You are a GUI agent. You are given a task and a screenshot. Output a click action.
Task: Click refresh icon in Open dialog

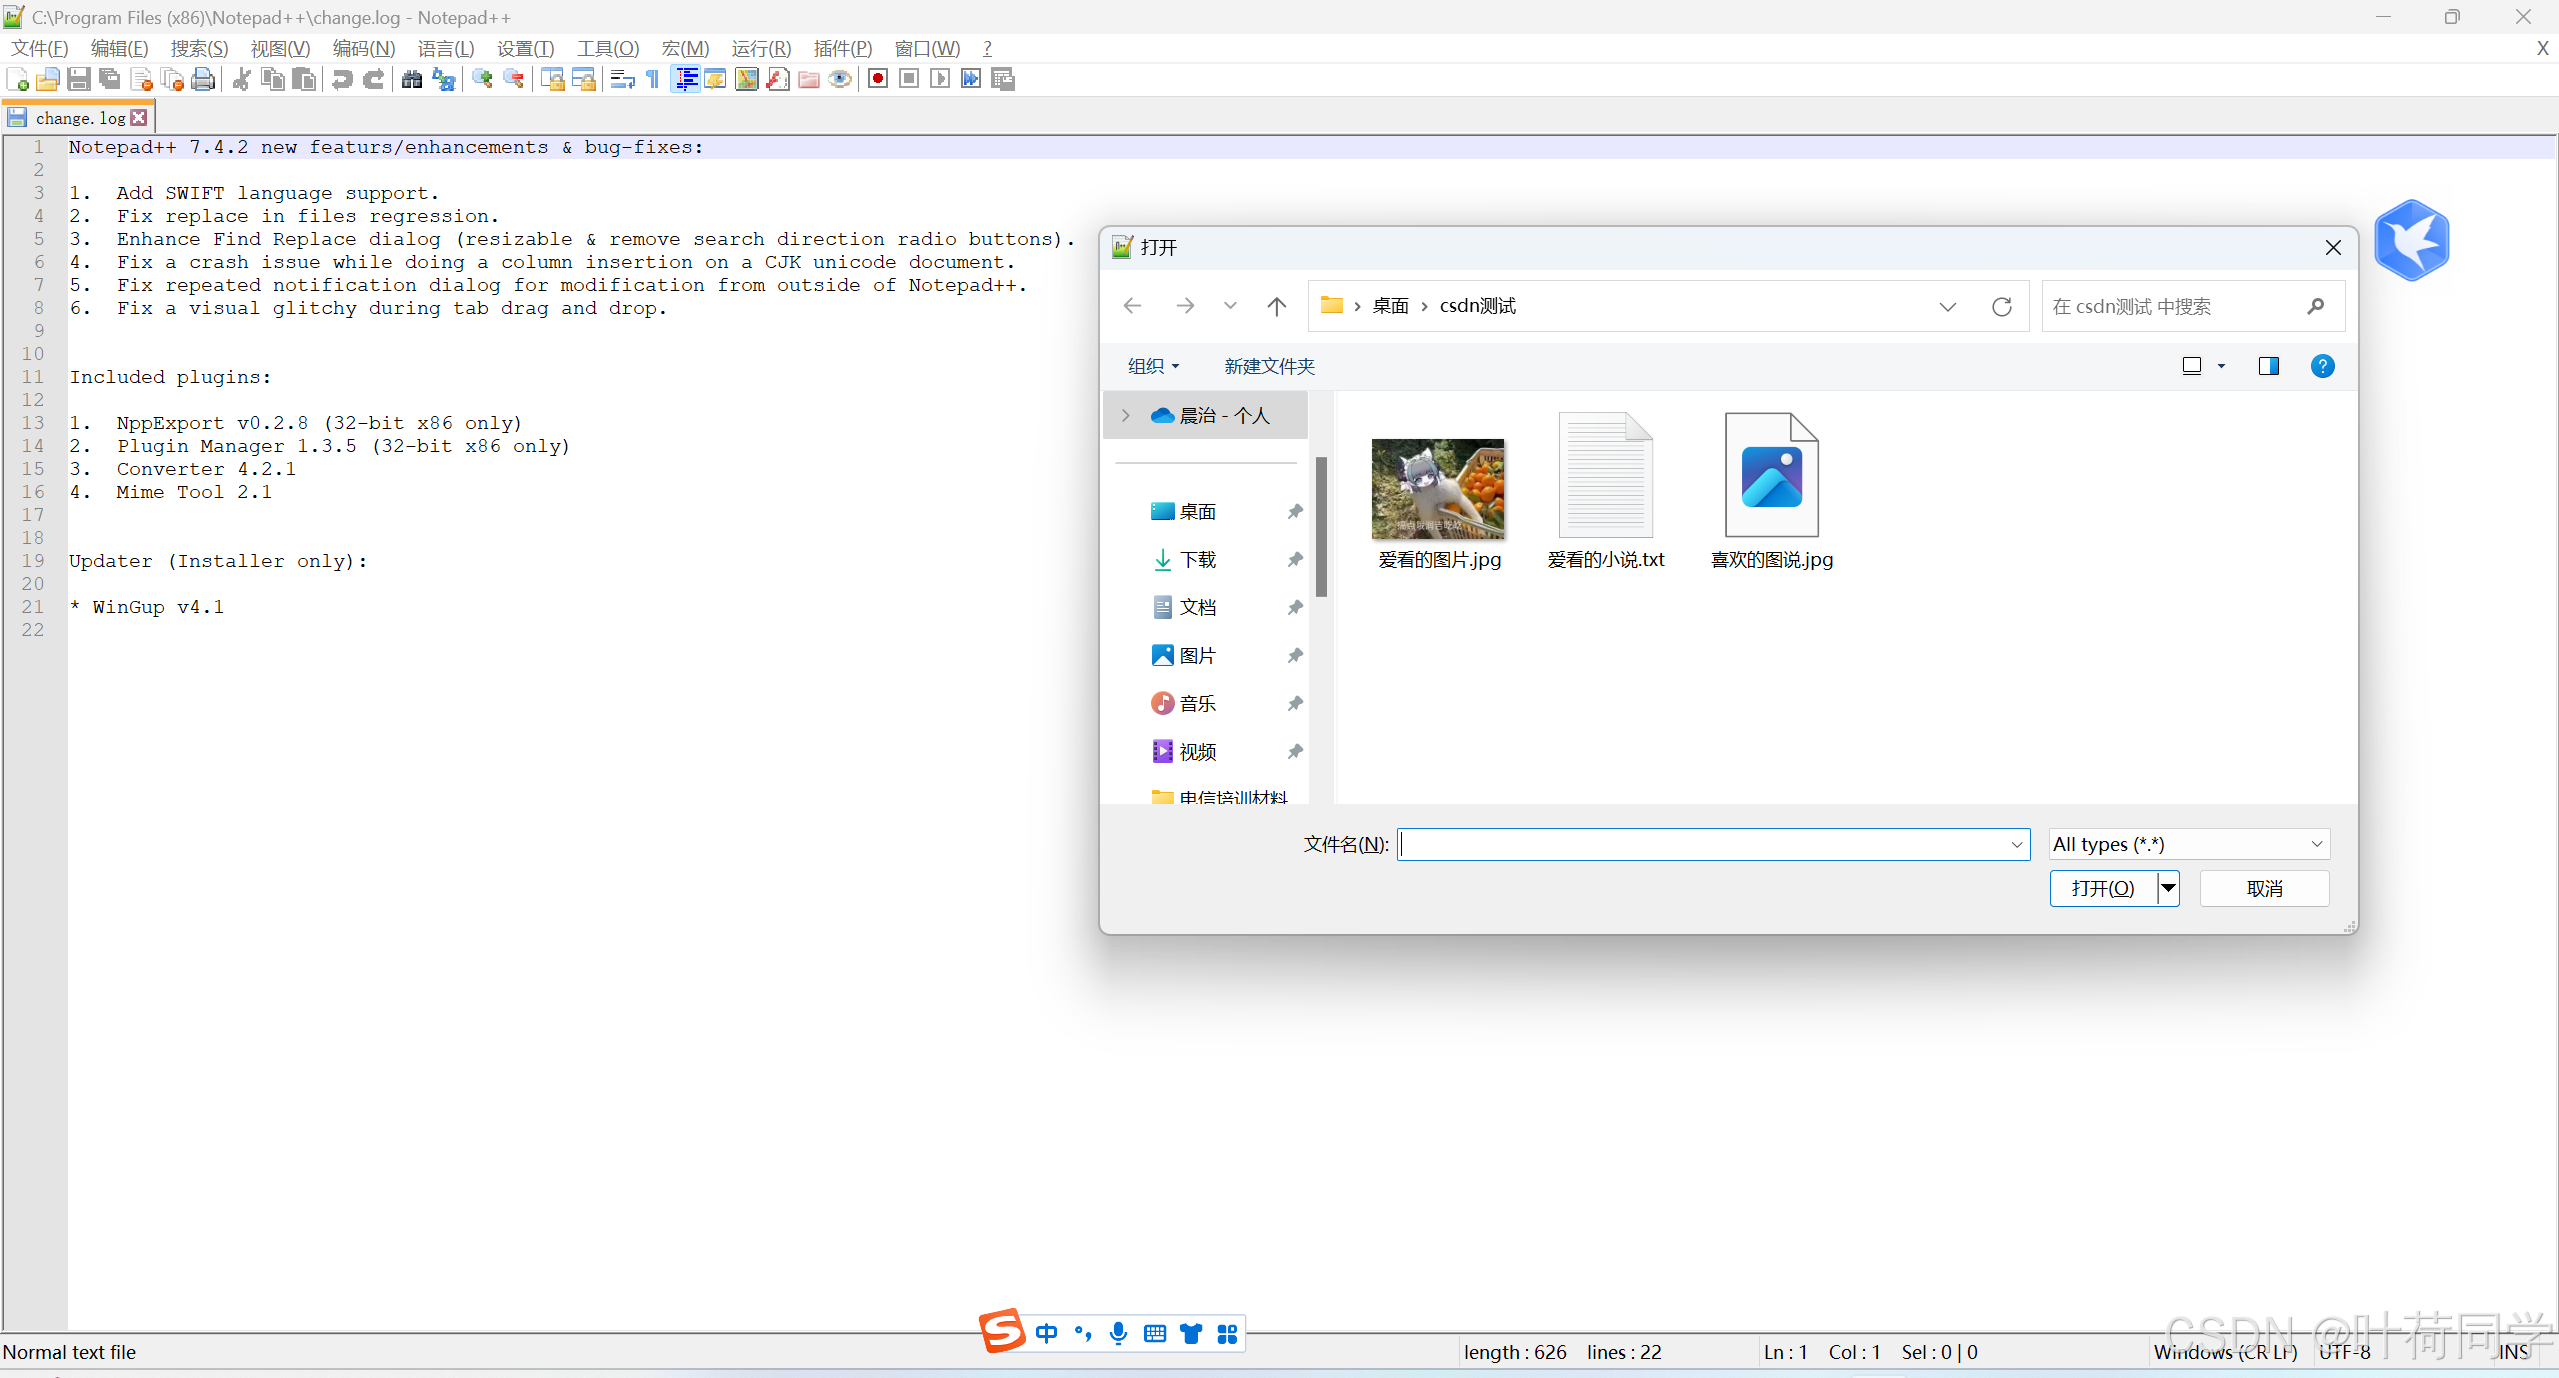2001,307
